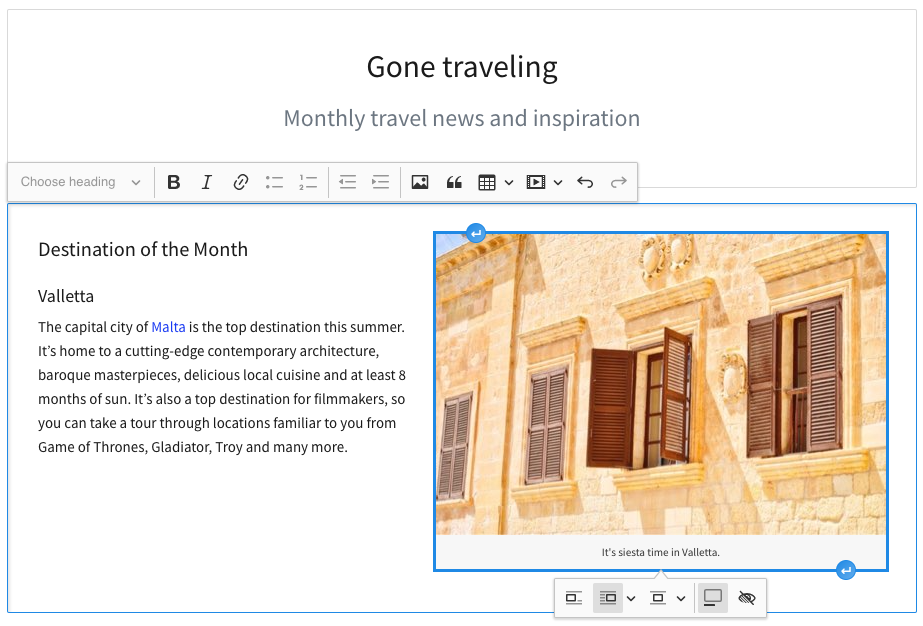This screenshot has height=626, width=923.
Task: Apply italic formatting
Action: point(207,182)
